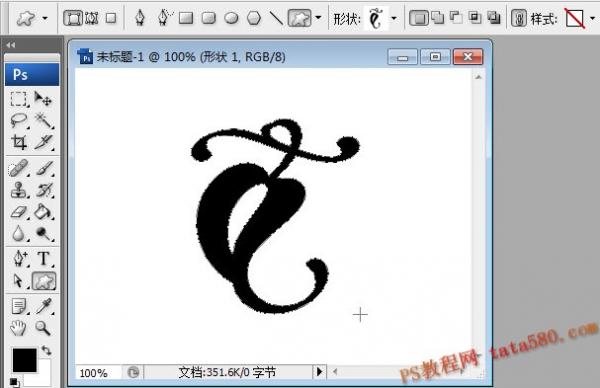Swap foreground and background colors
The height and width of the screenshot is (388, 600).
pyautogui.click(x=46, y=350)
